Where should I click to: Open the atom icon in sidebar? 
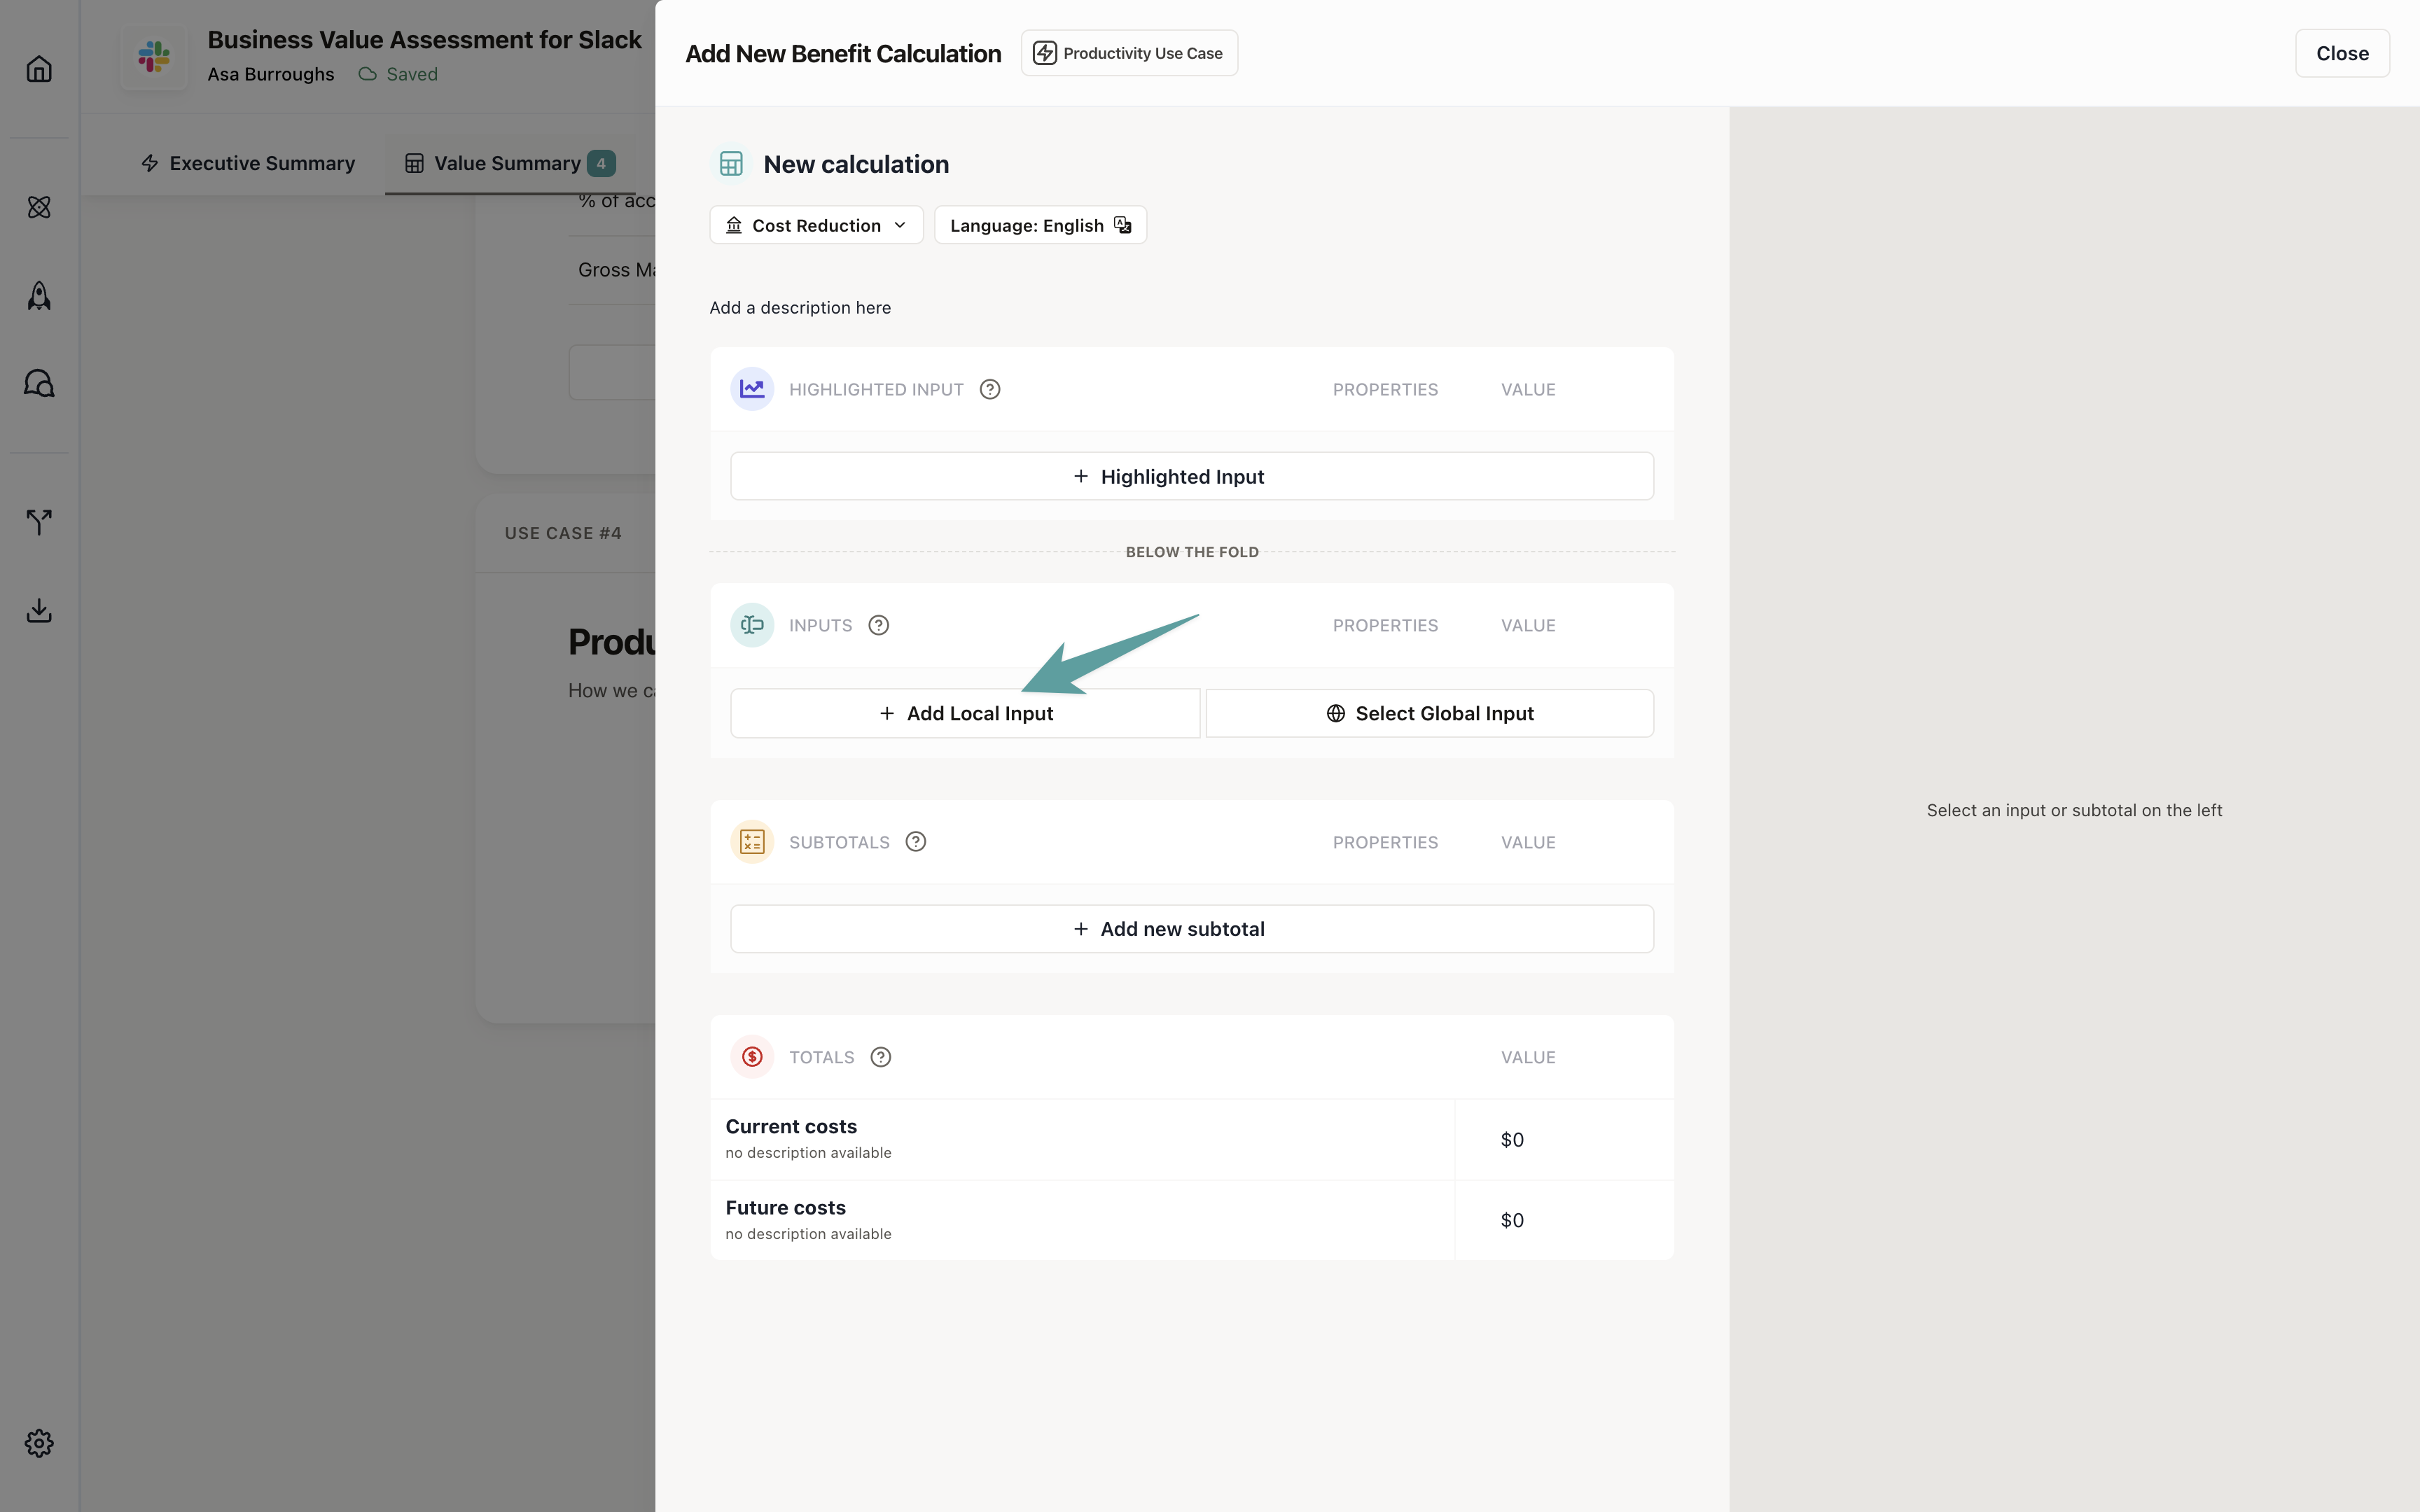click(39, 207)
